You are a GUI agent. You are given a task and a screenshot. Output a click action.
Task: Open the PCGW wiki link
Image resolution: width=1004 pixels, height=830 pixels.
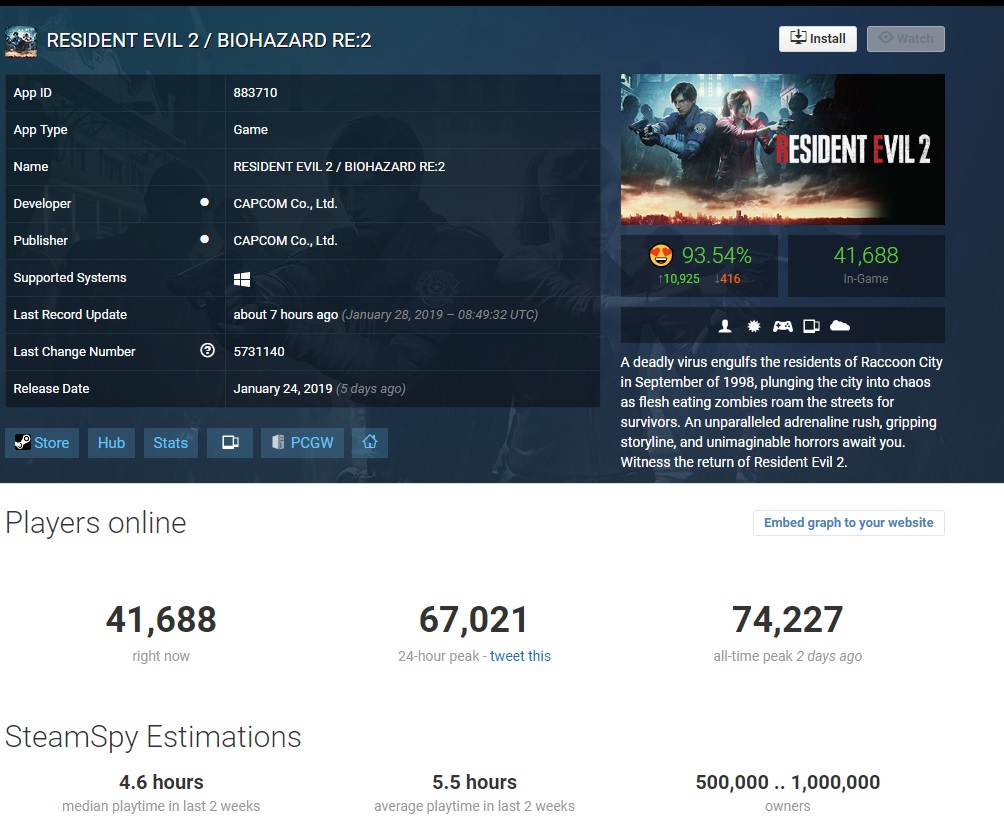(x=303, y=443)
